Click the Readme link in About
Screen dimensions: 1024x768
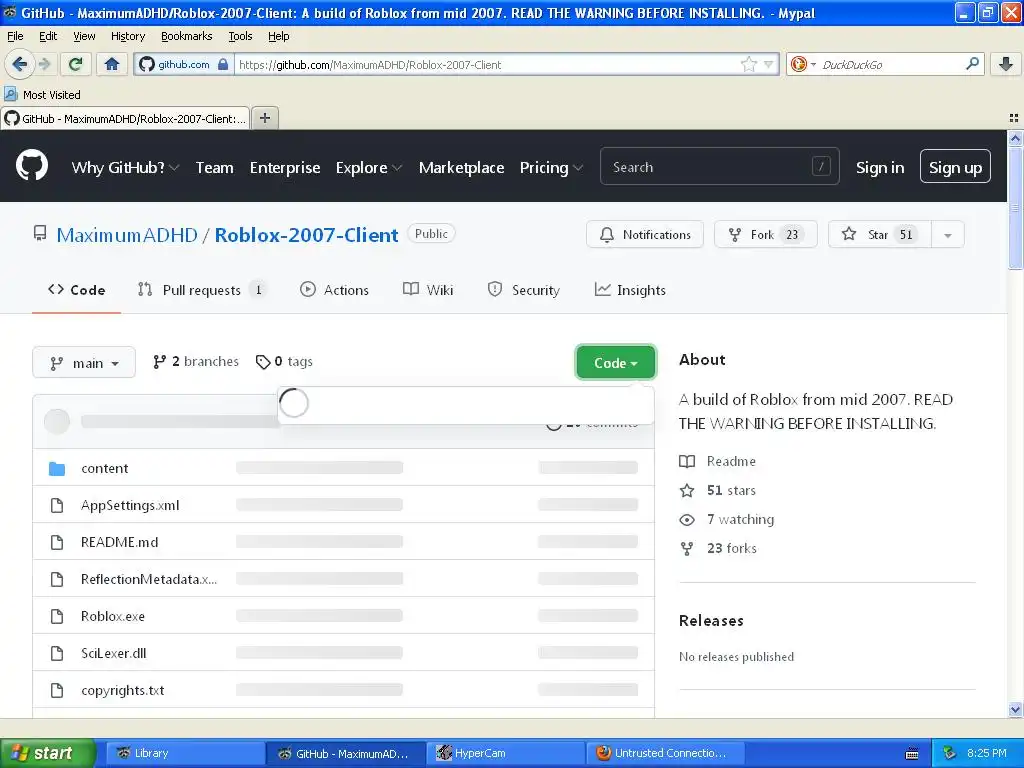point(718,461)
